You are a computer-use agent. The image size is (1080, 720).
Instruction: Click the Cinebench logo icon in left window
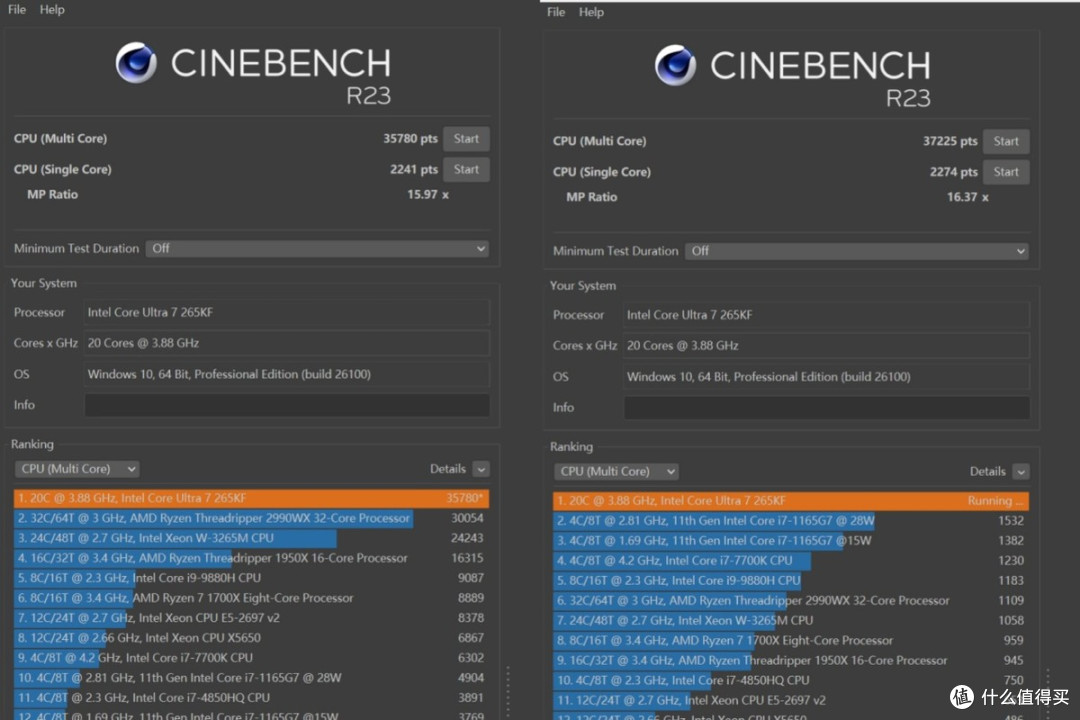[x=136, y=63]
